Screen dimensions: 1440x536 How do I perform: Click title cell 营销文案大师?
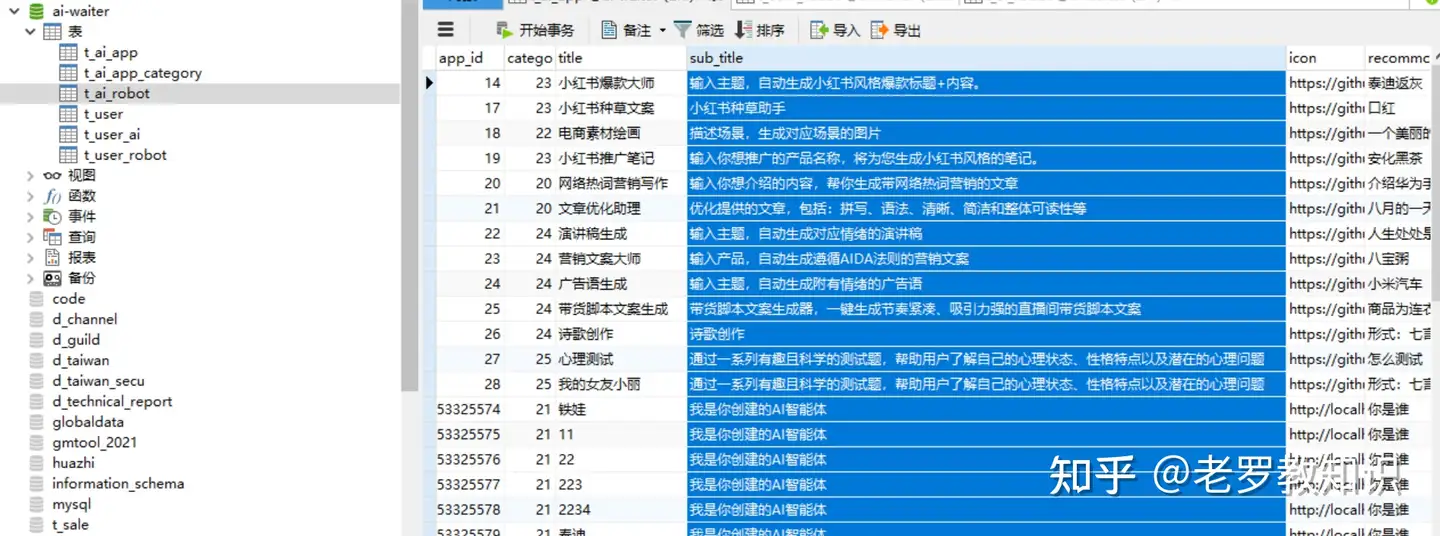click(620, 258)
